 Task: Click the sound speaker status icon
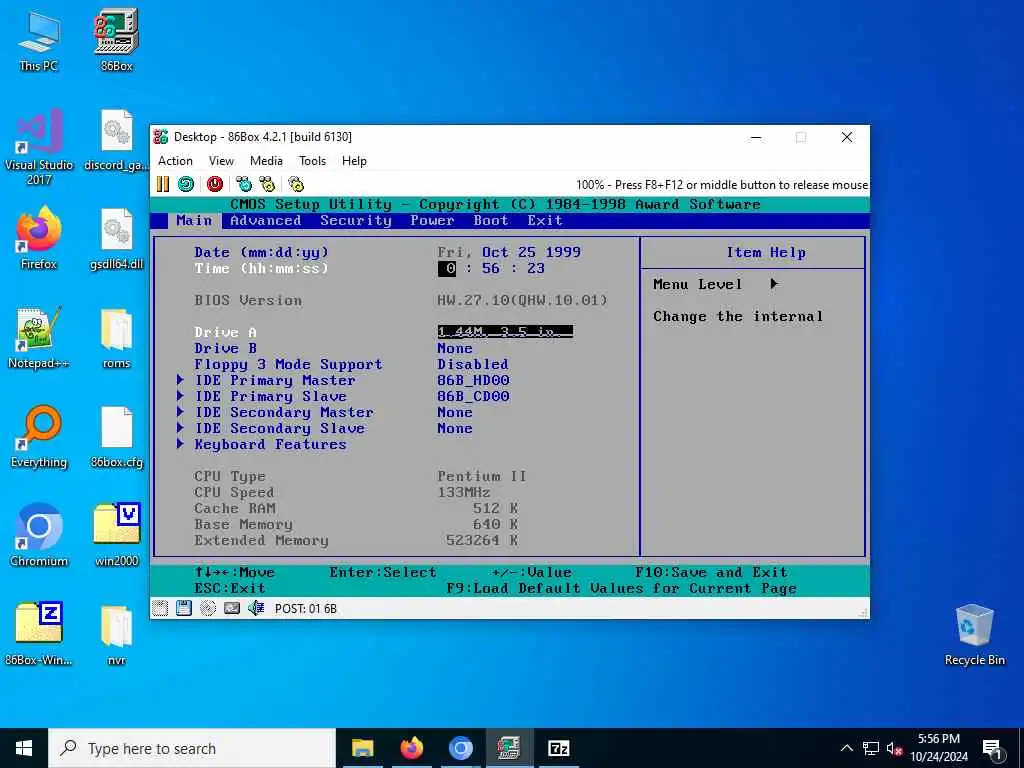(255, 608)
